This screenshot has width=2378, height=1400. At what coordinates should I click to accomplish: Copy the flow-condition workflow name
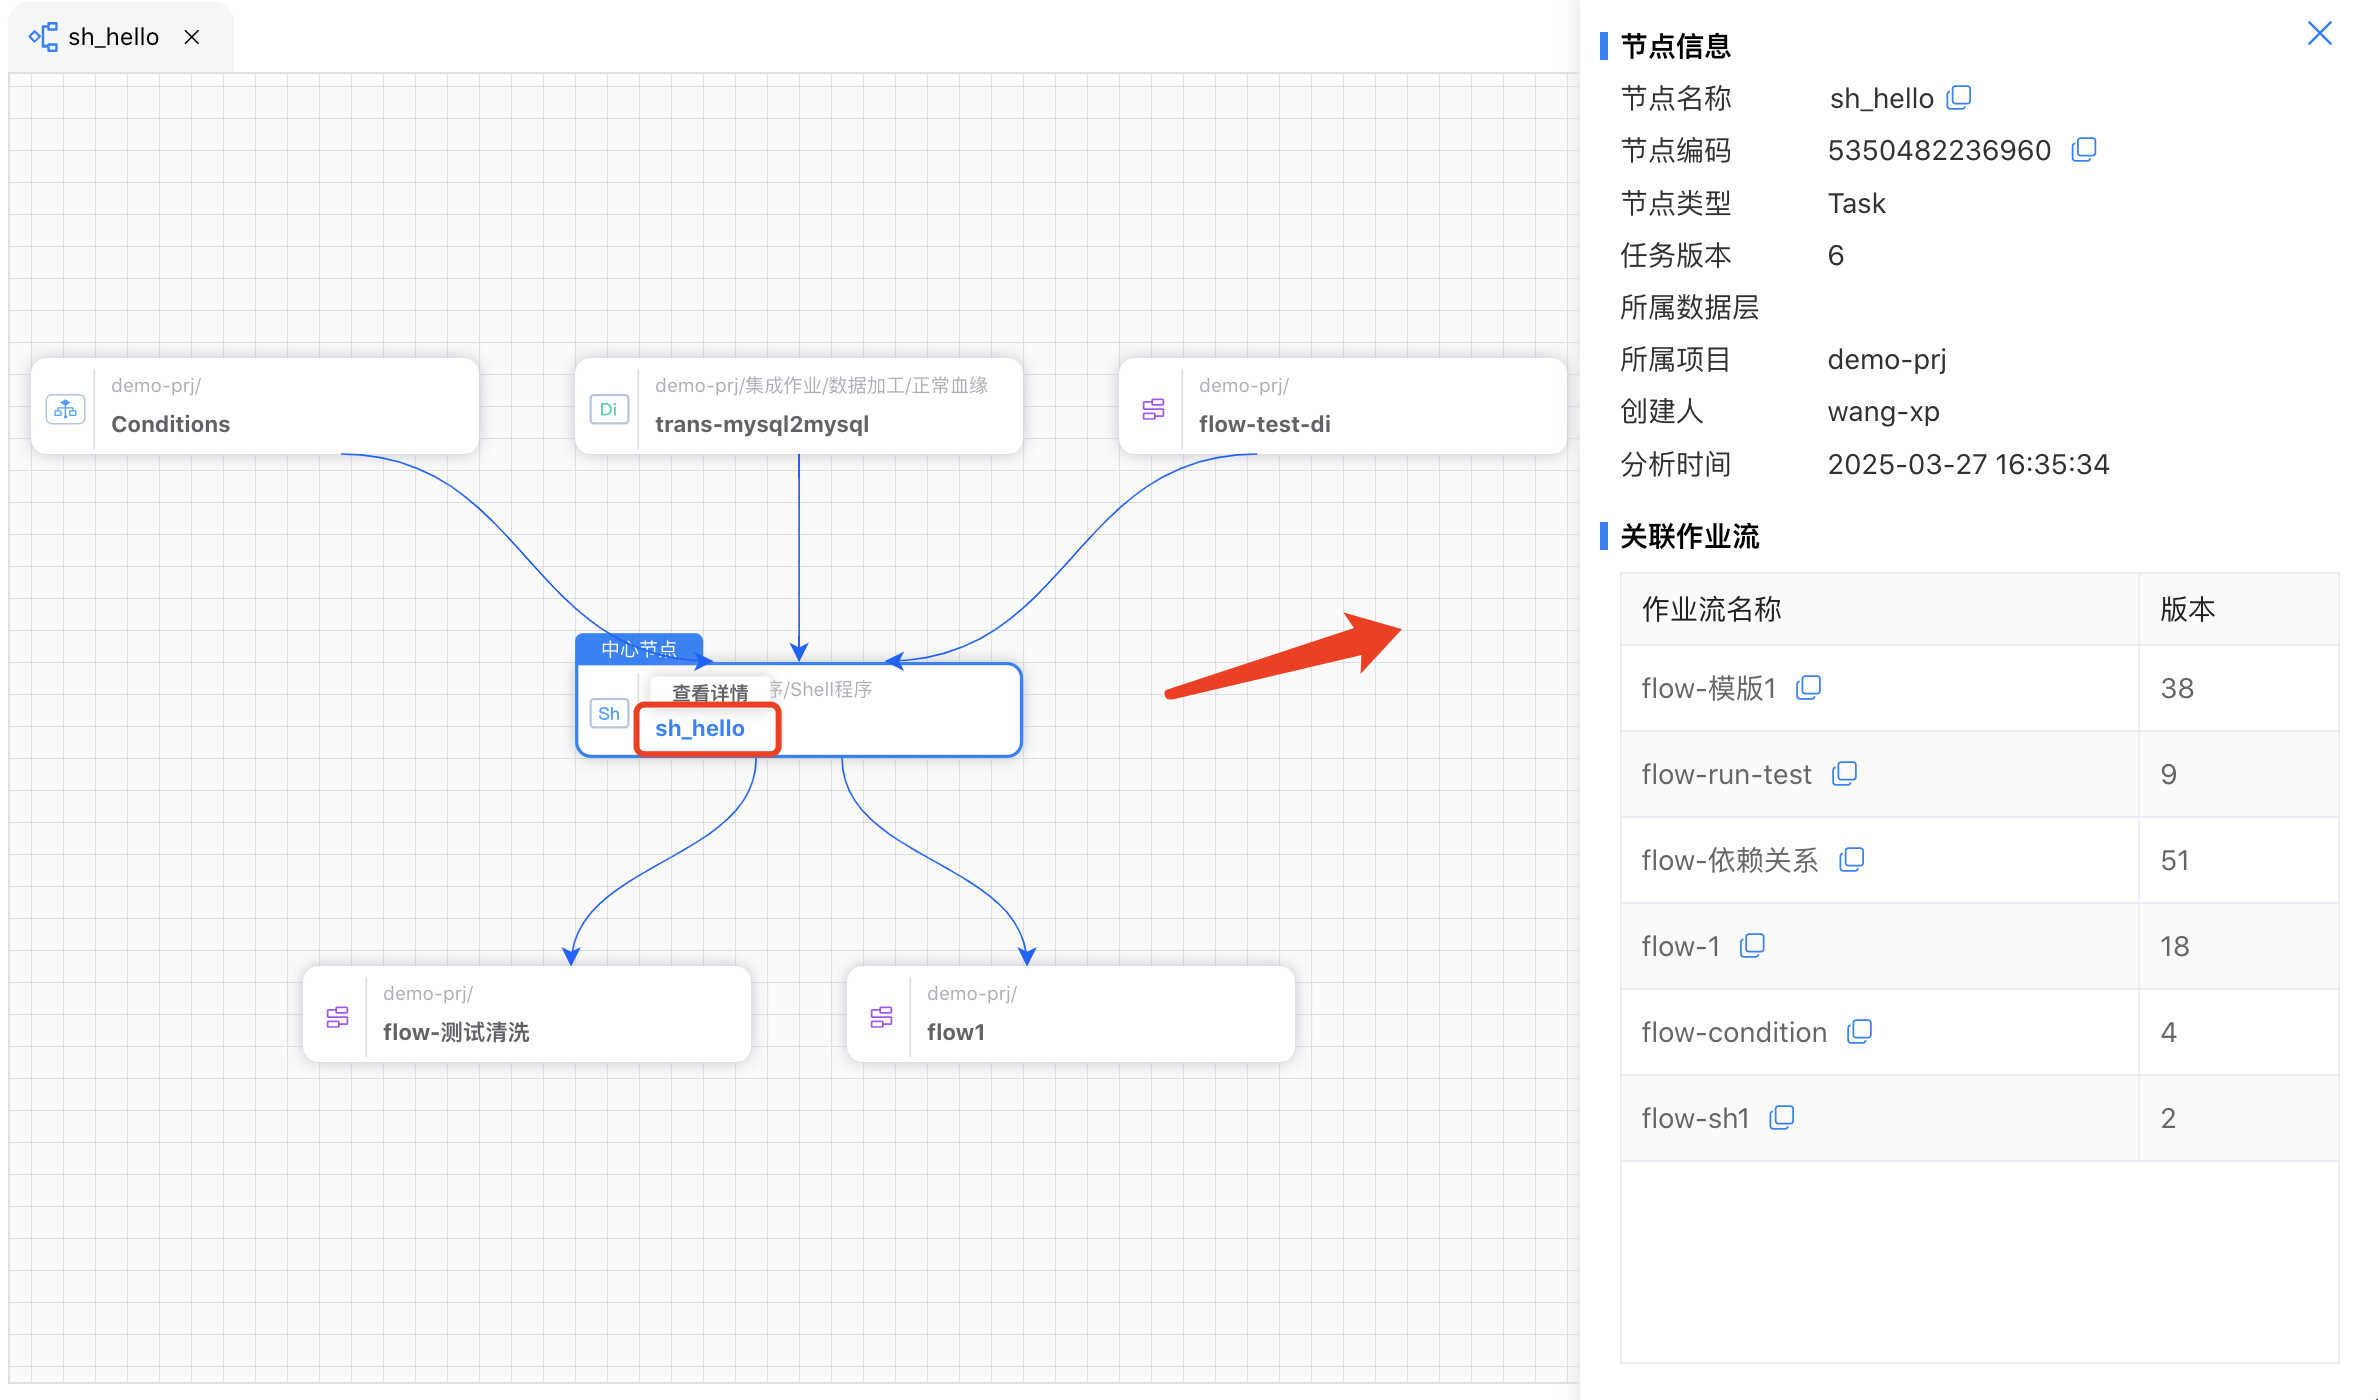tap(1860, 1031)
